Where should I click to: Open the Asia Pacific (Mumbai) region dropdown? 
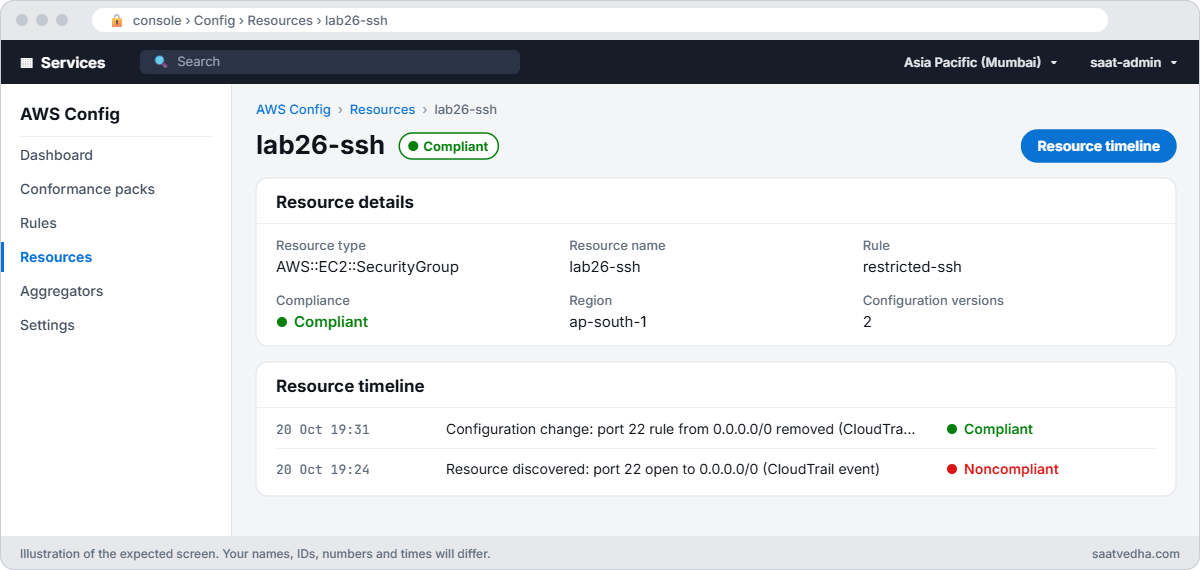(980, 62)
